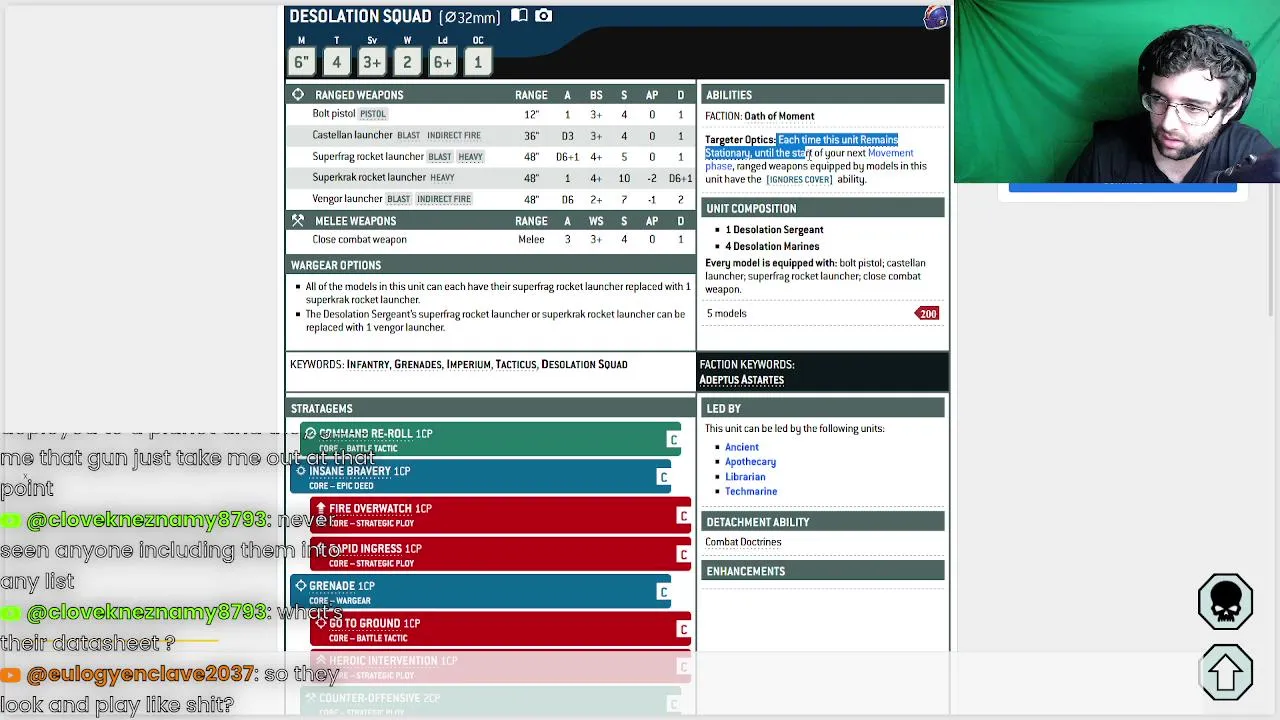Follow the Movement phase link

coord(890,153)
